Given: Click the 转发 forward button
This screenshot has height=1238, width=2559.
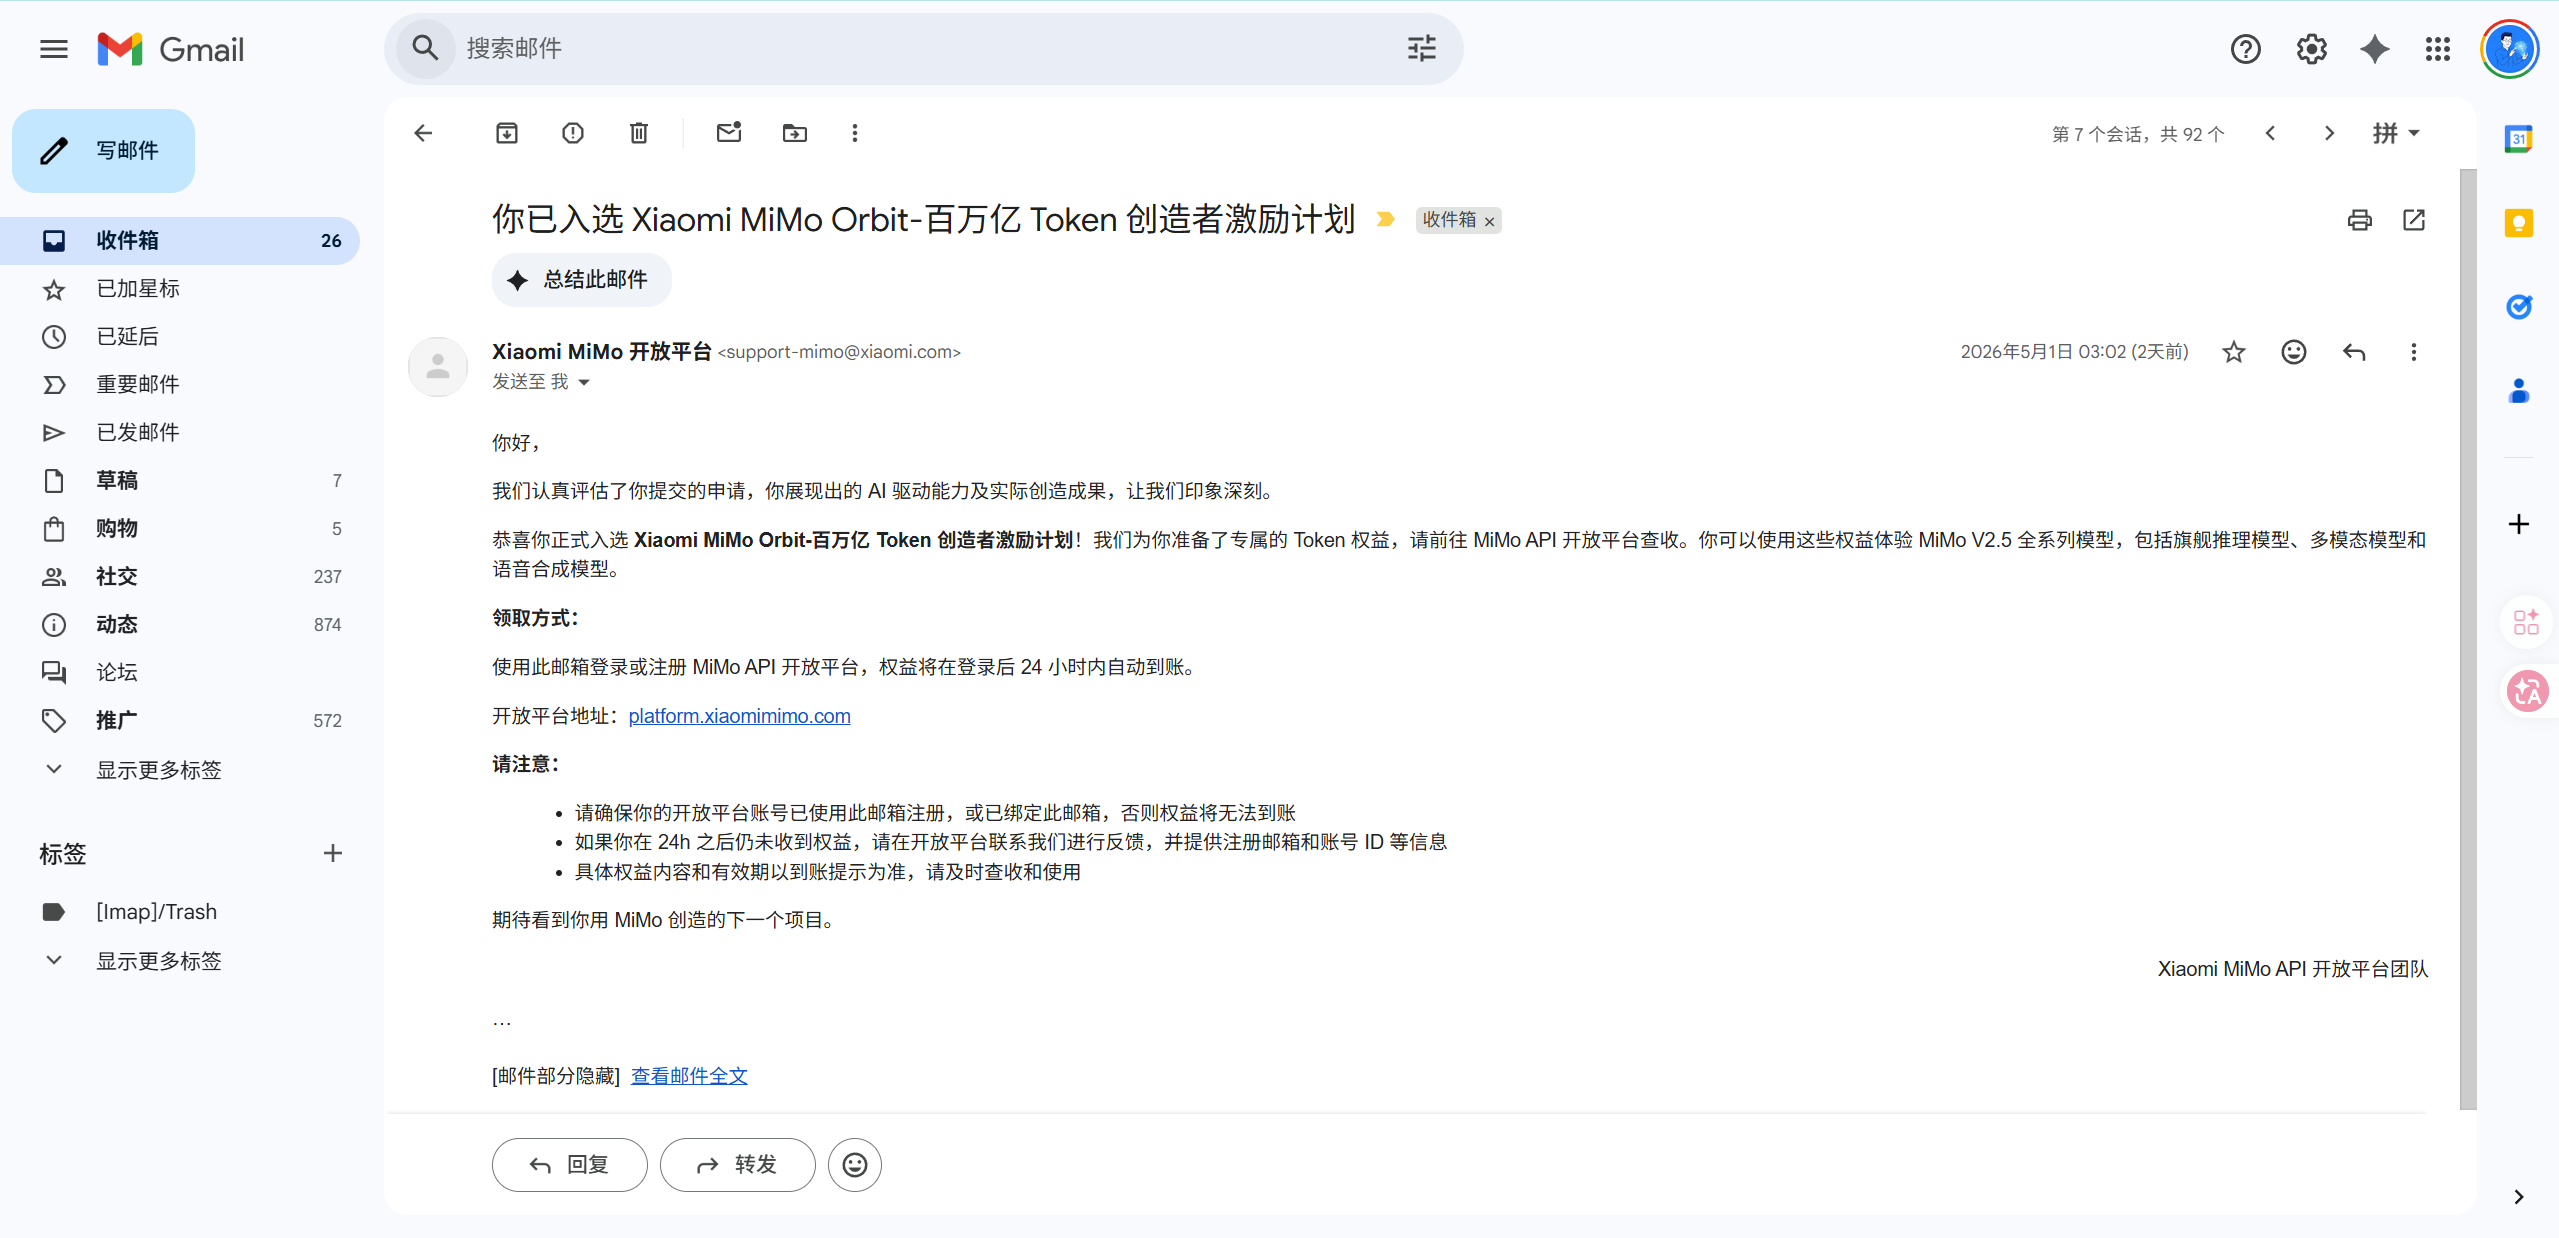Looking at the screenshot, I should [x=737, y=1165].
